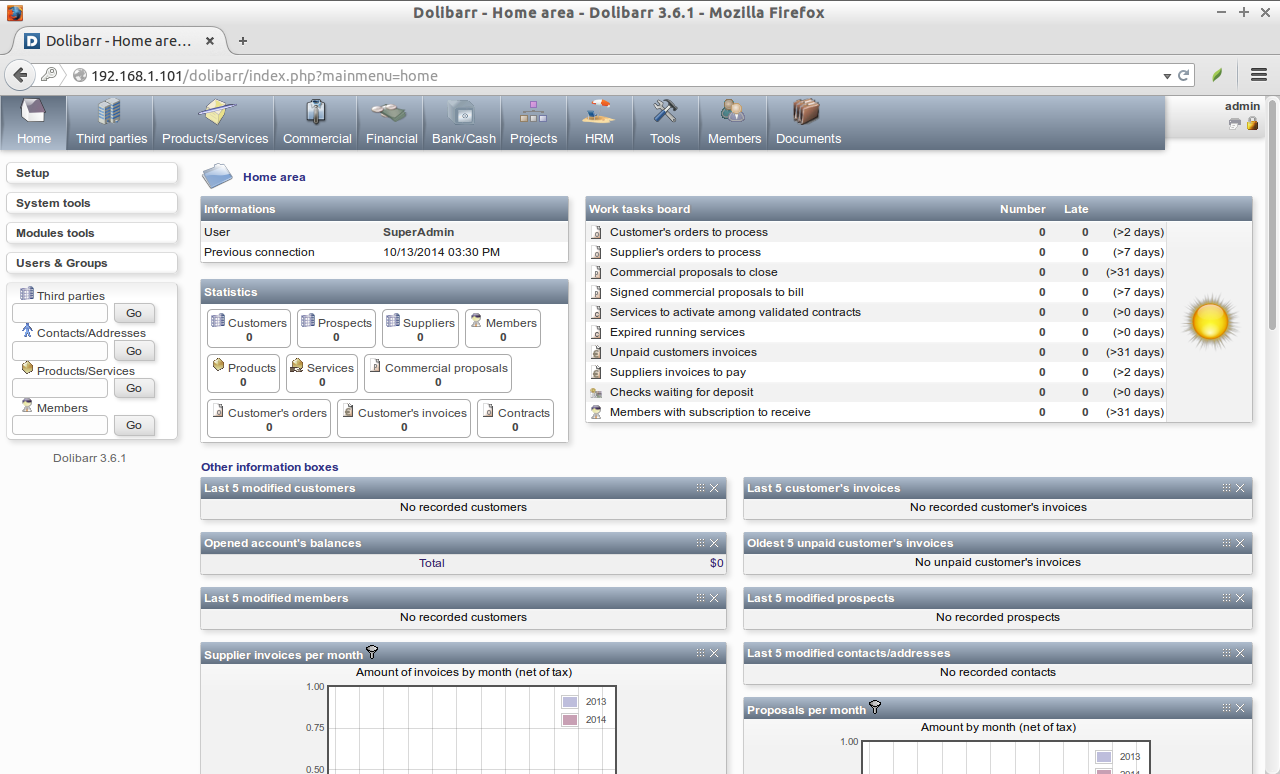
Task: Close the Last 5 modified prospects box
Action: click(x=1240, y=598)
